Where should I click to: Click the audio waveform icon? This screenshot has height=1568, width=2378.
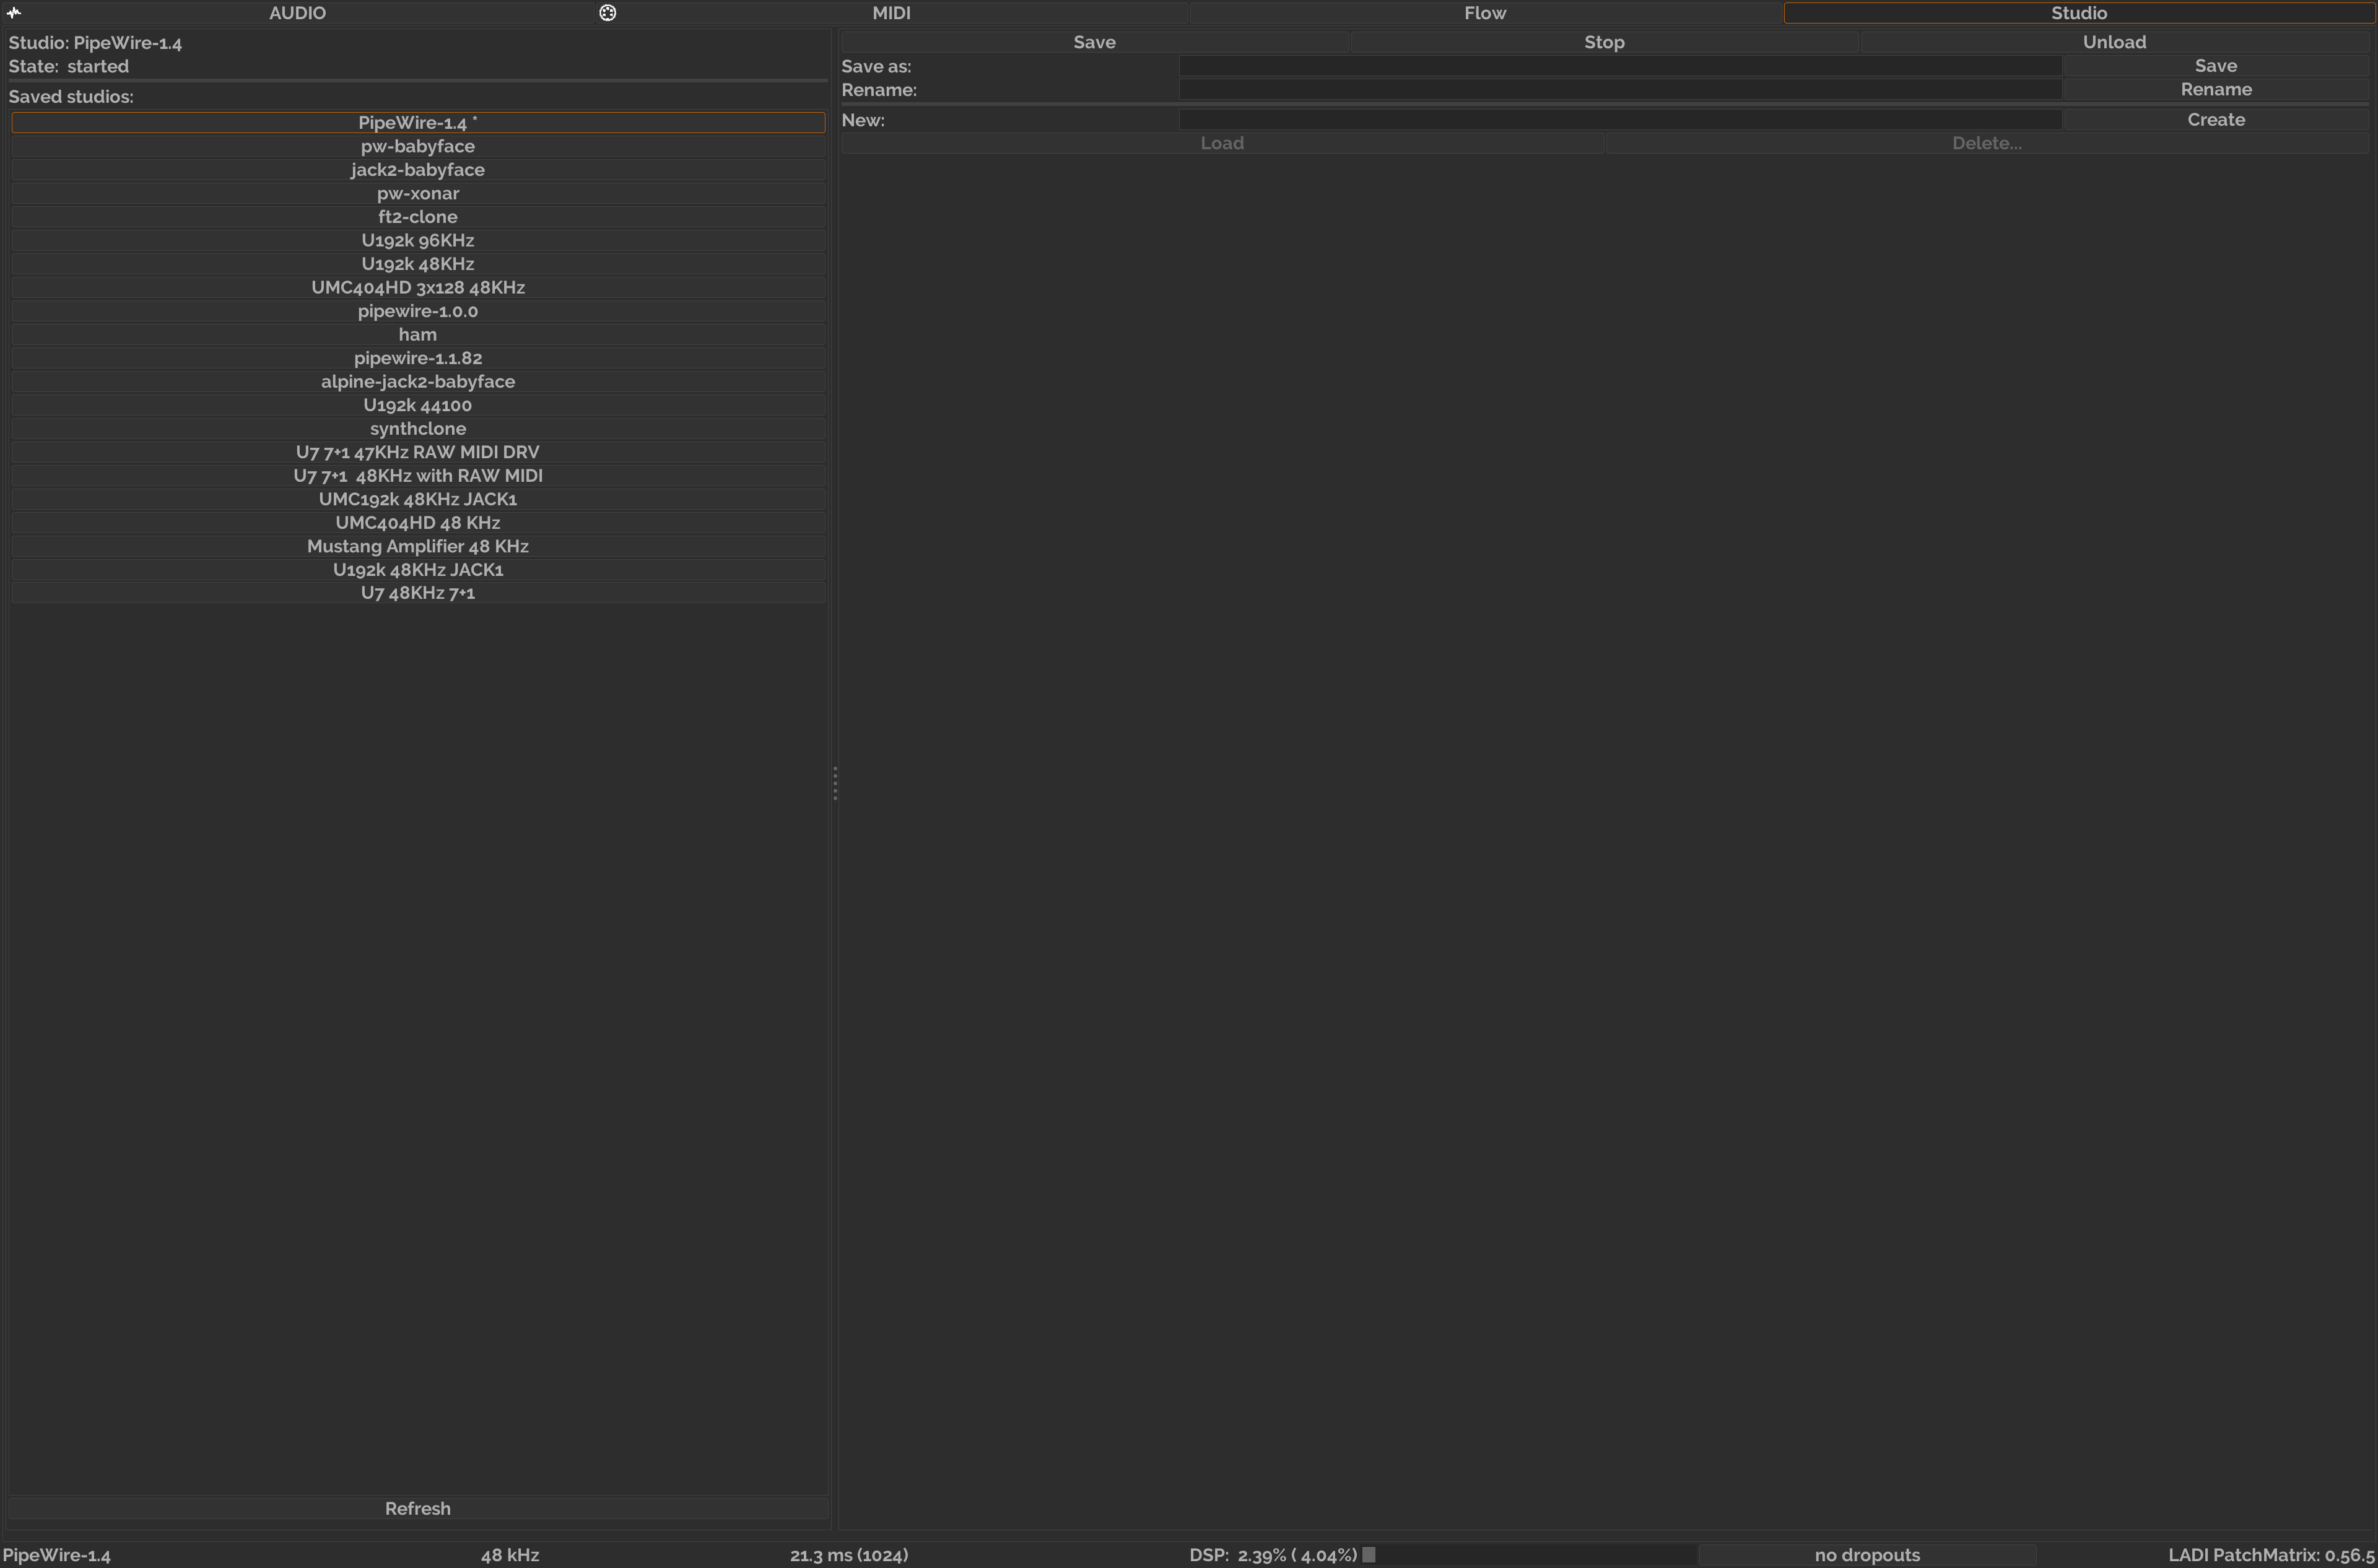click(x=14, y=13)
